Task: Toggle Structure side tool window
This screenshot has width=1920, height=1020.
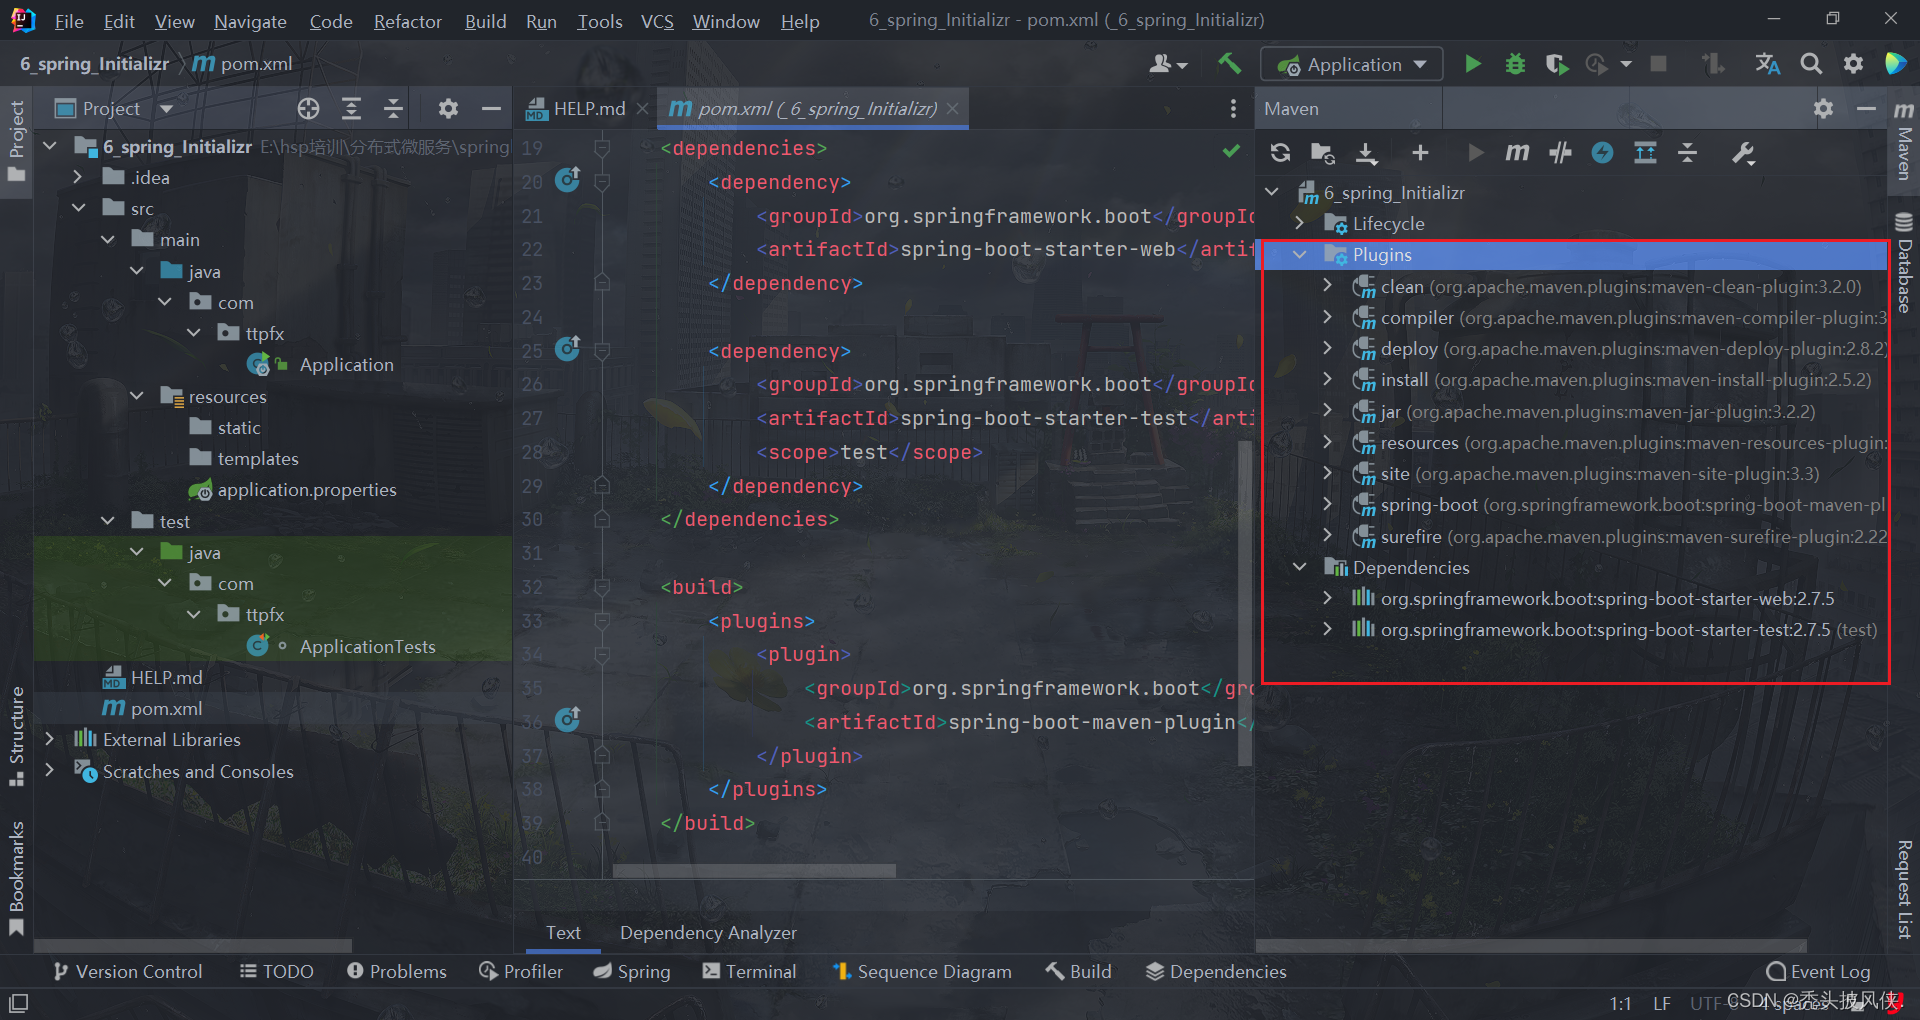Action: click(x=16, y=735)
